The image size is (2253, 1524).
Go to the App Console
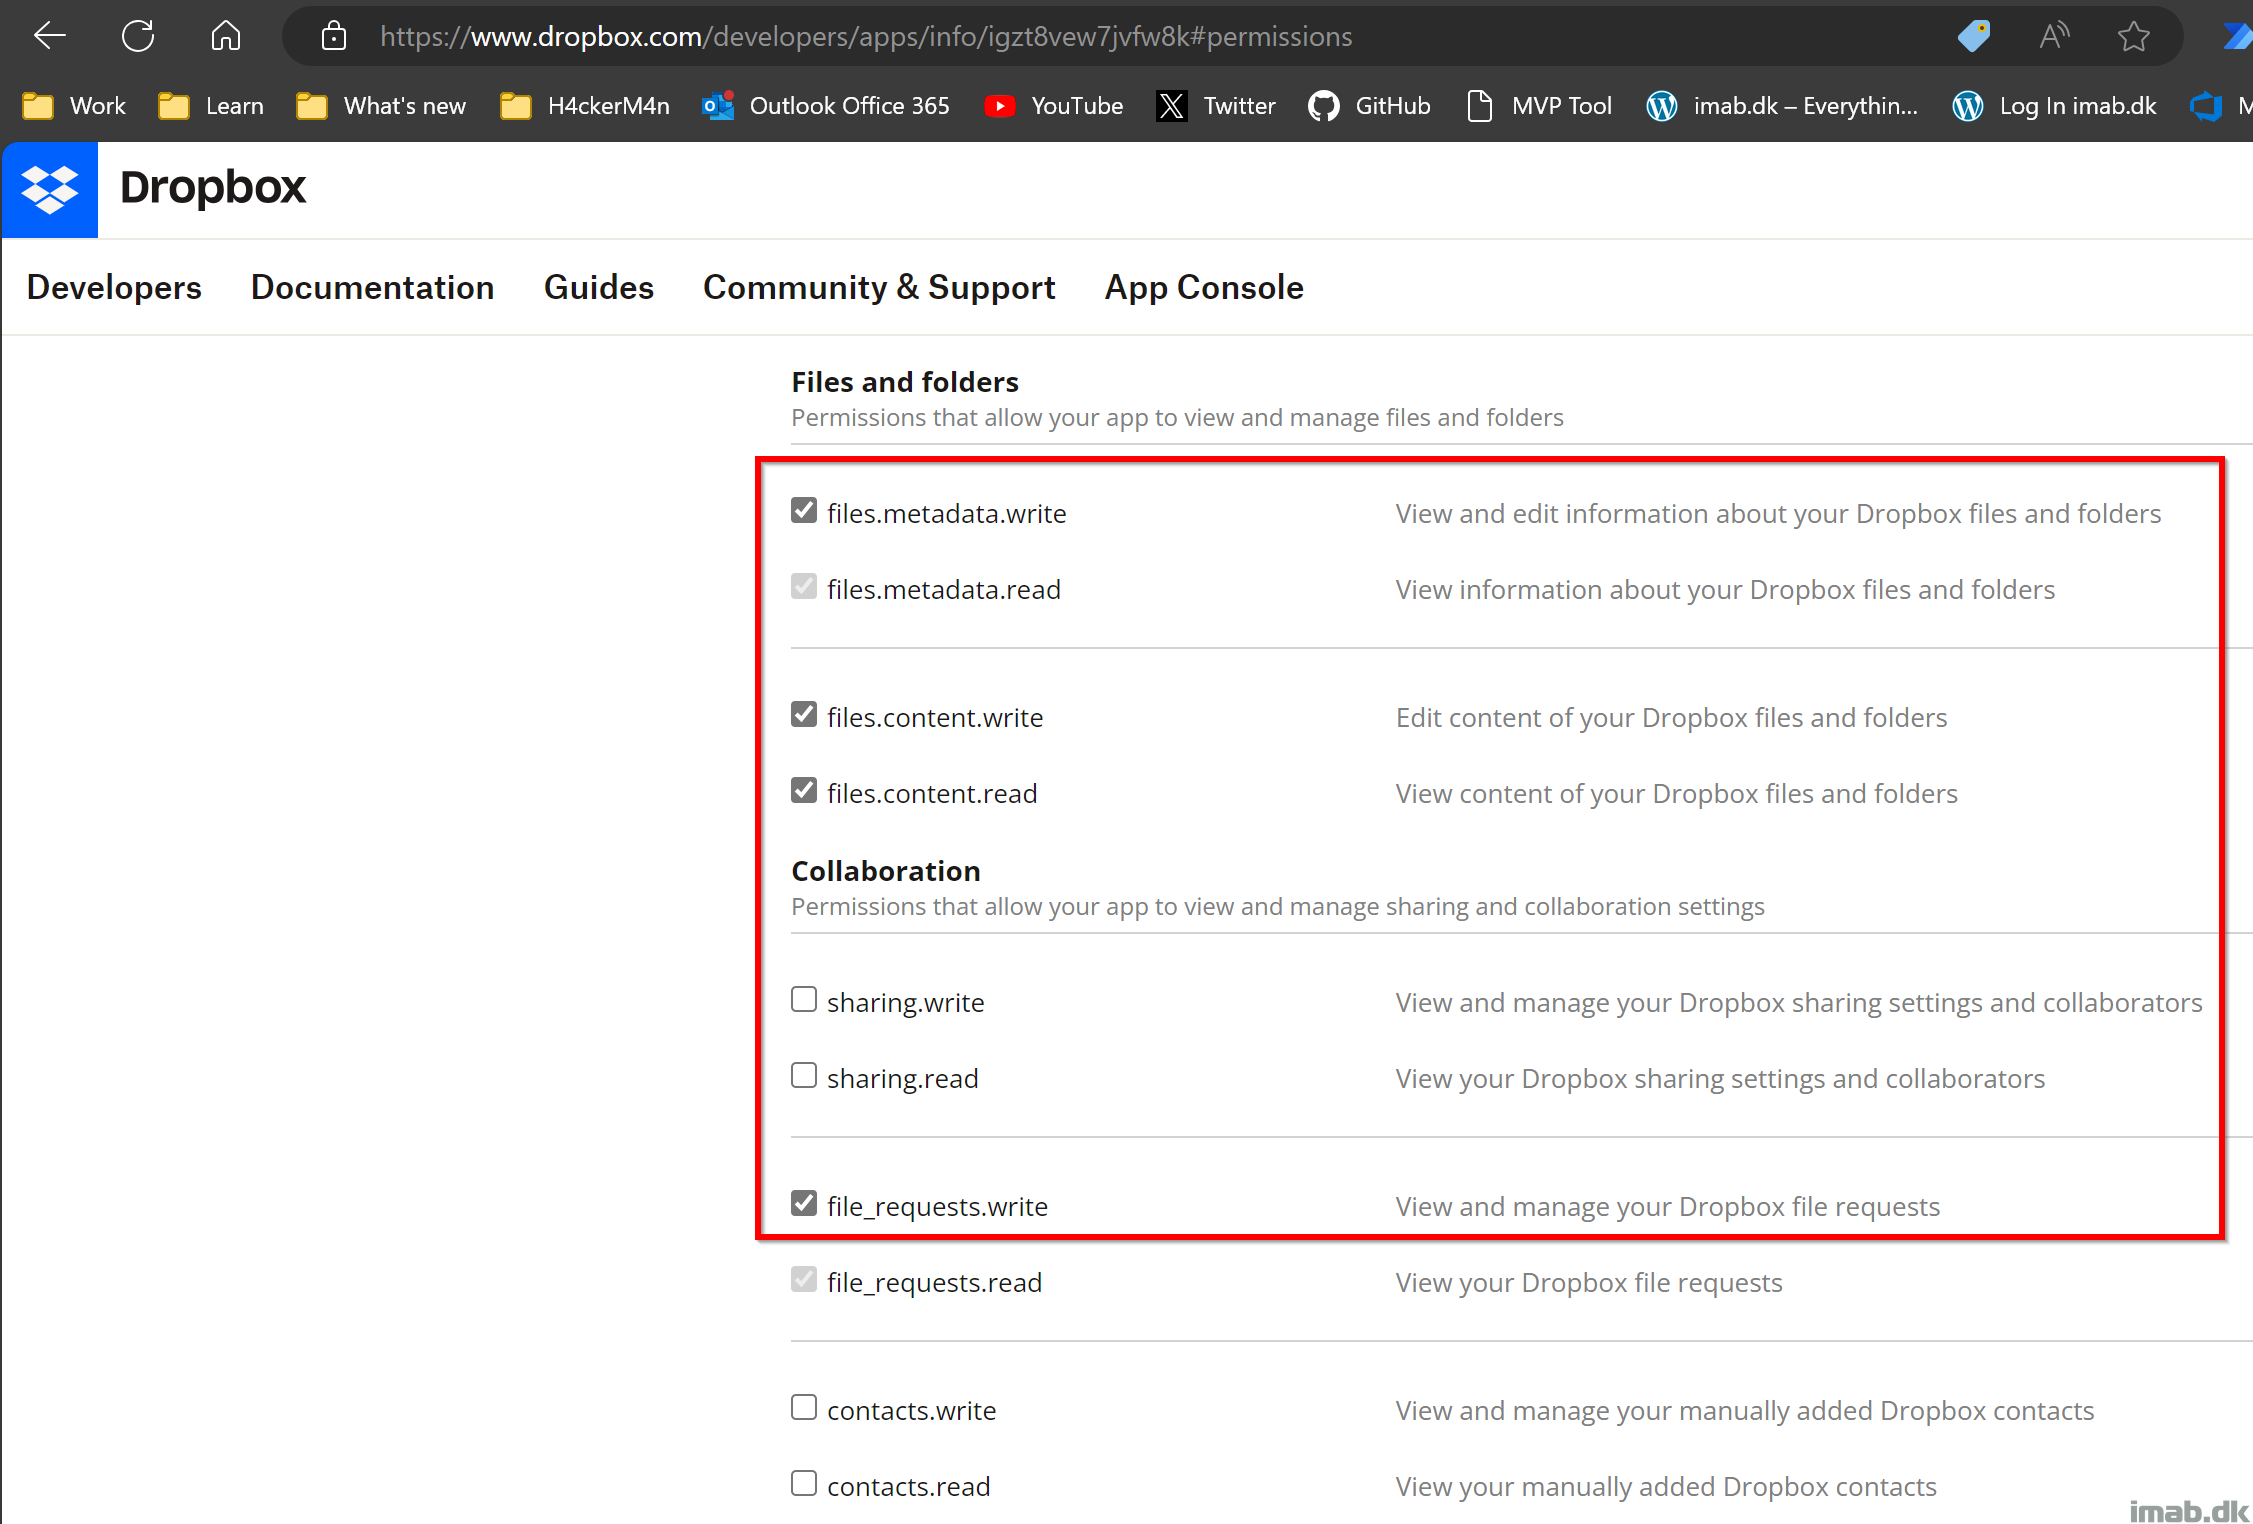tap(1204, 288)
